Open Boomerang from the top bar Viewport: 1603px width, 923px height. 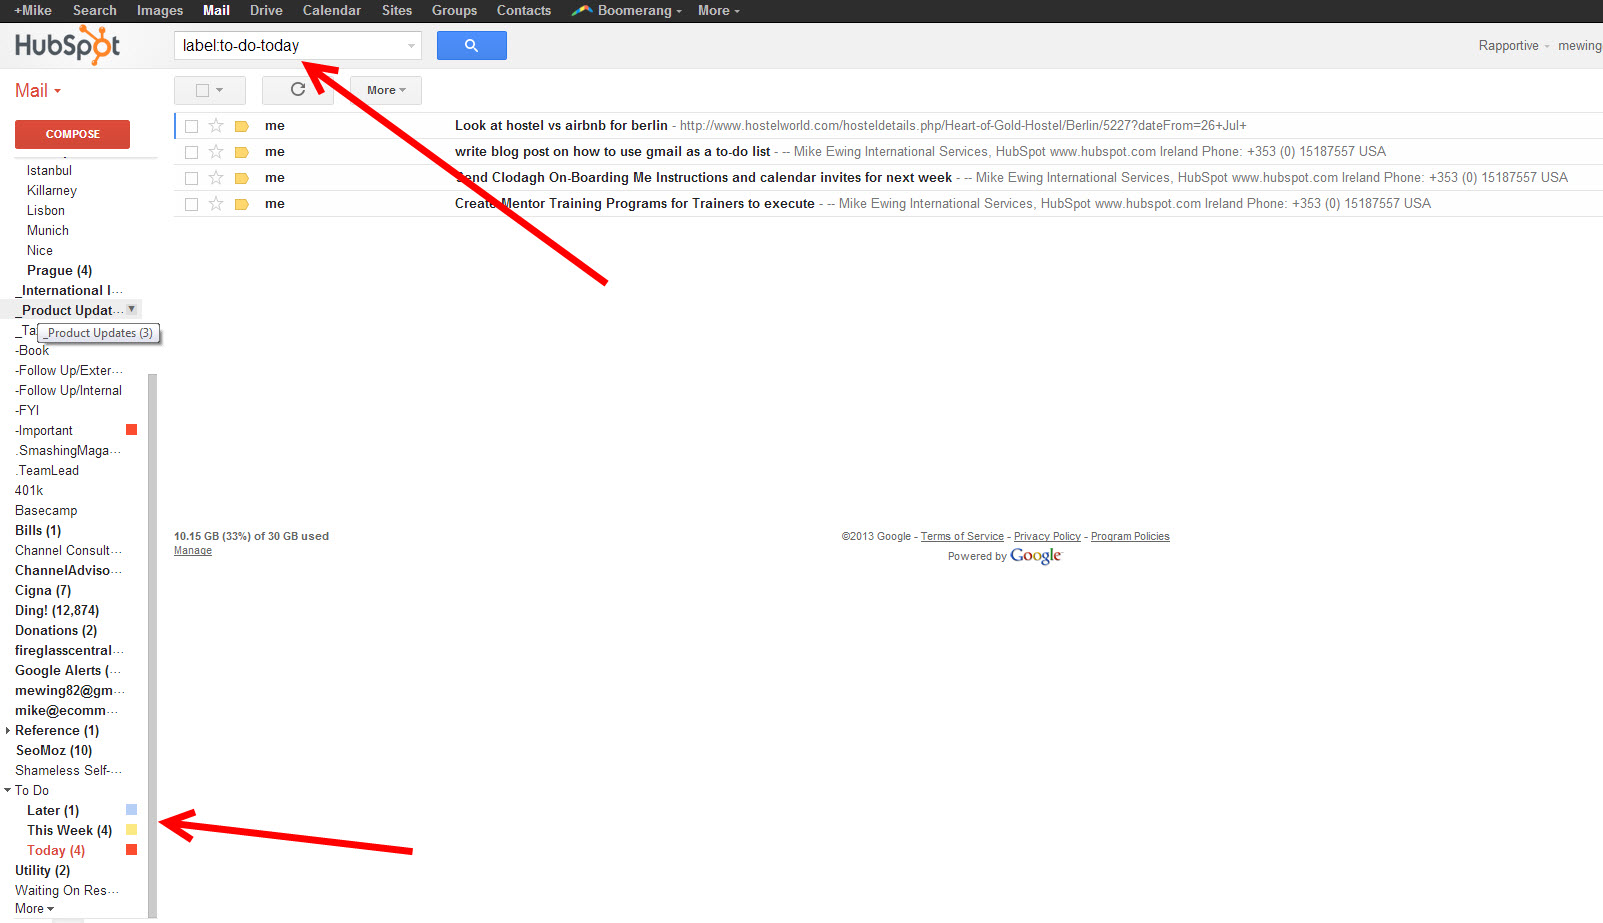point(626,10)
